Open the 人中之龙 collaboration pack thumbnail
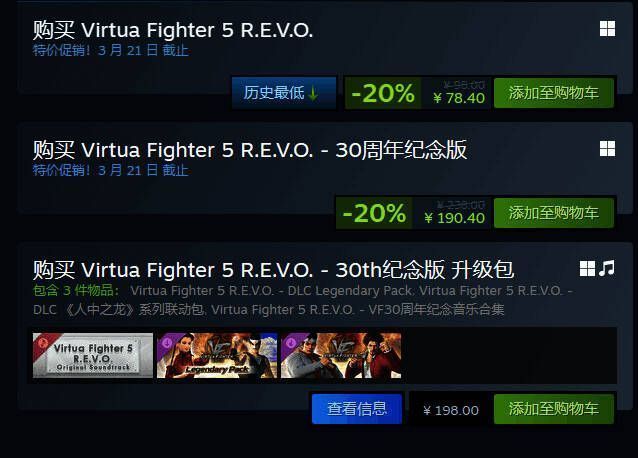 click(341, 355)
